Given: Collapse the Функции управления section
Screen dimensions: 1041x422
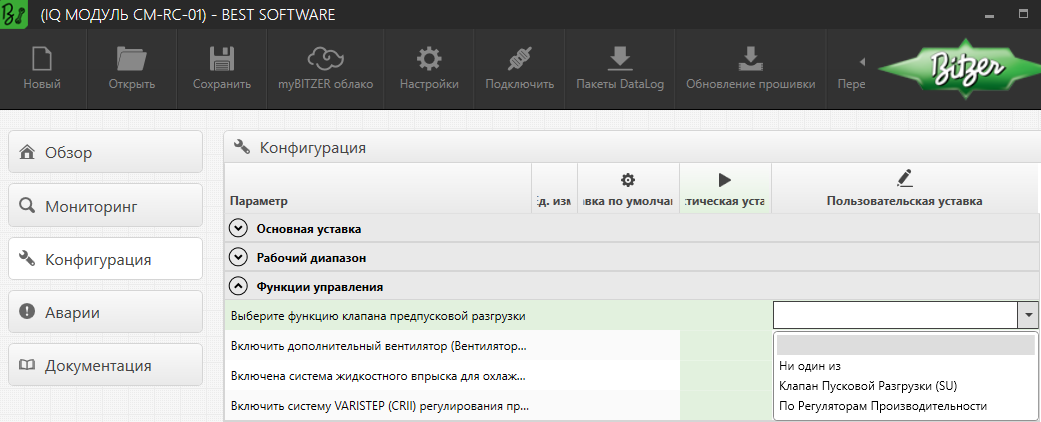Looking at the screenshot, I should point(238,287).
